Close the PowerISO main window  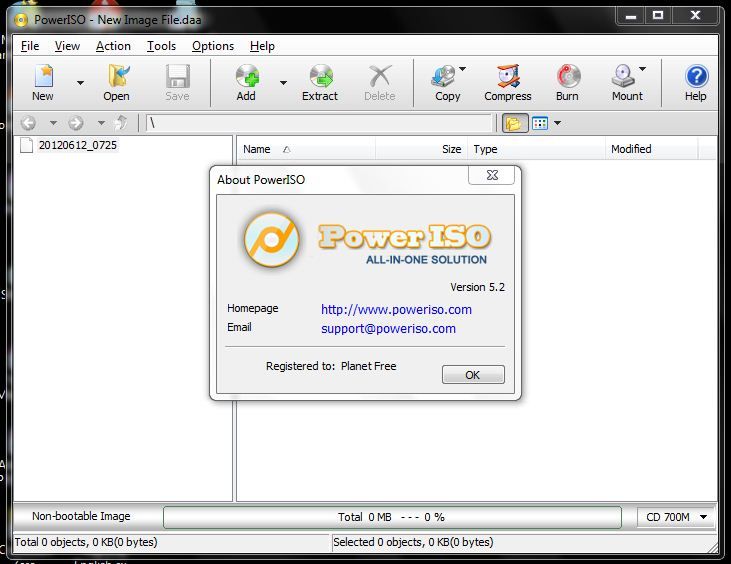(x=695, y=15)
